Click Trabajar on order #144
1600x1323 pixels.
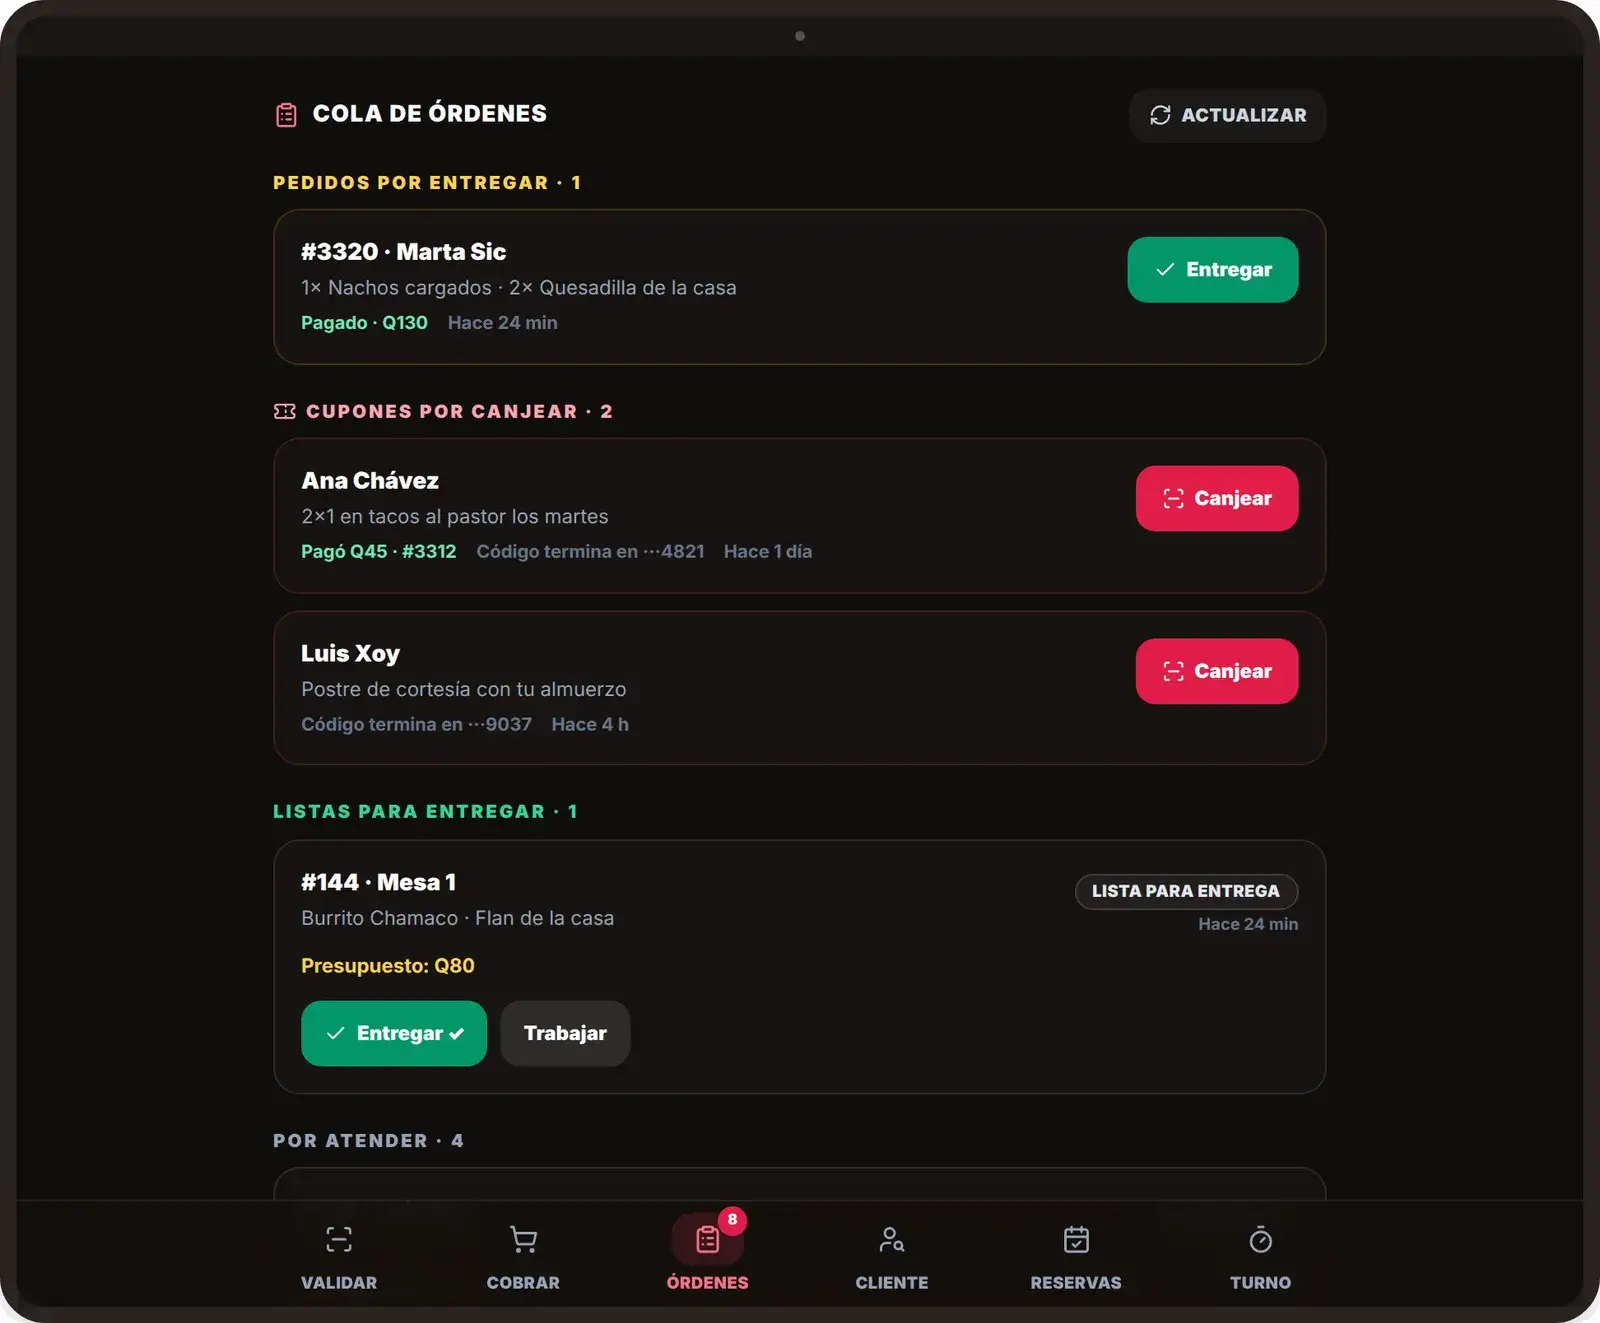[565, 1033]
